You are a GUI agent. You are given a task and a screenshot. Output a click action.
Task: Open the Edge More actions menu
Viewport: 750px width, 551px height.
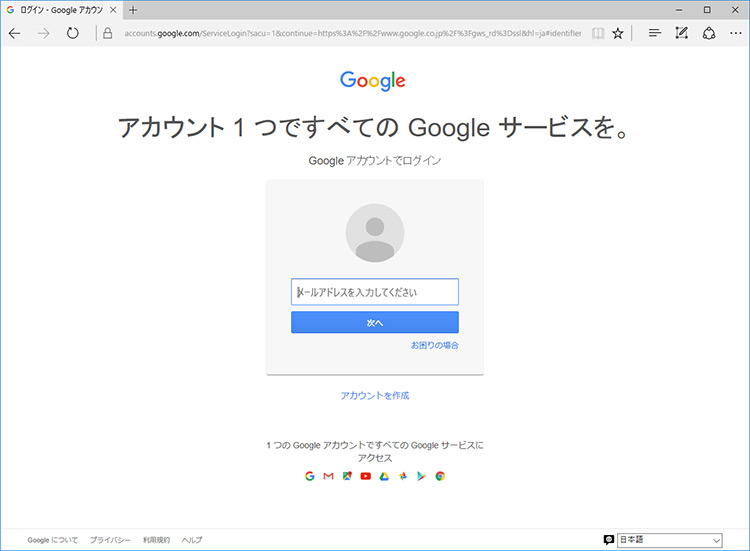coord(735,33)
